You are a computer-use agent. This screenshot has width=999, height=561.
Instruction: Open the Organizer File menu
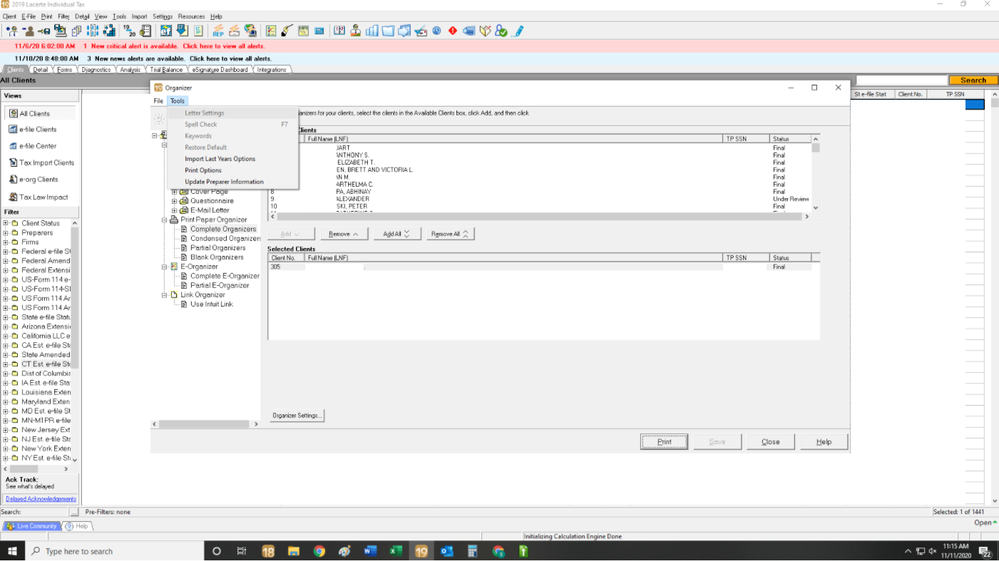click(158, 101)
